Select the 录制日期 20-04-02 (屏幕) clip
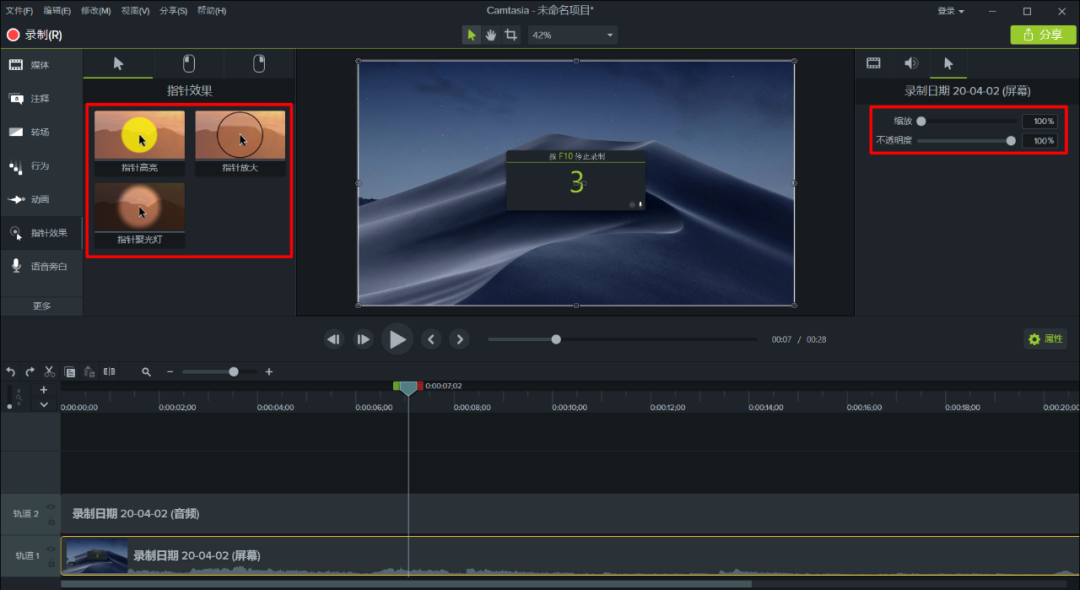The width and height of the screenshot is (1080, 590). [x=570, y=556]
